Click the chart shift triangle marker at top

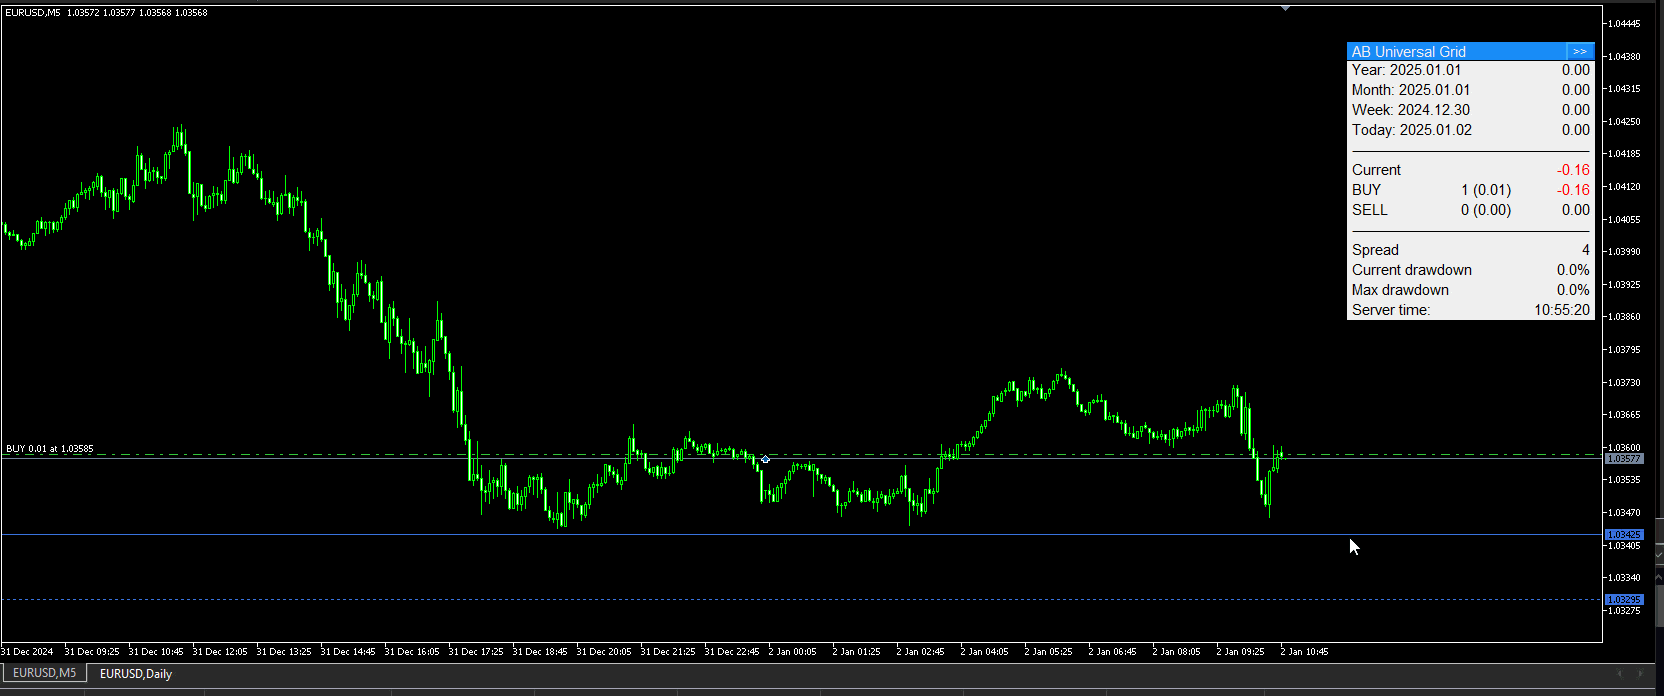pos(1286,8)
